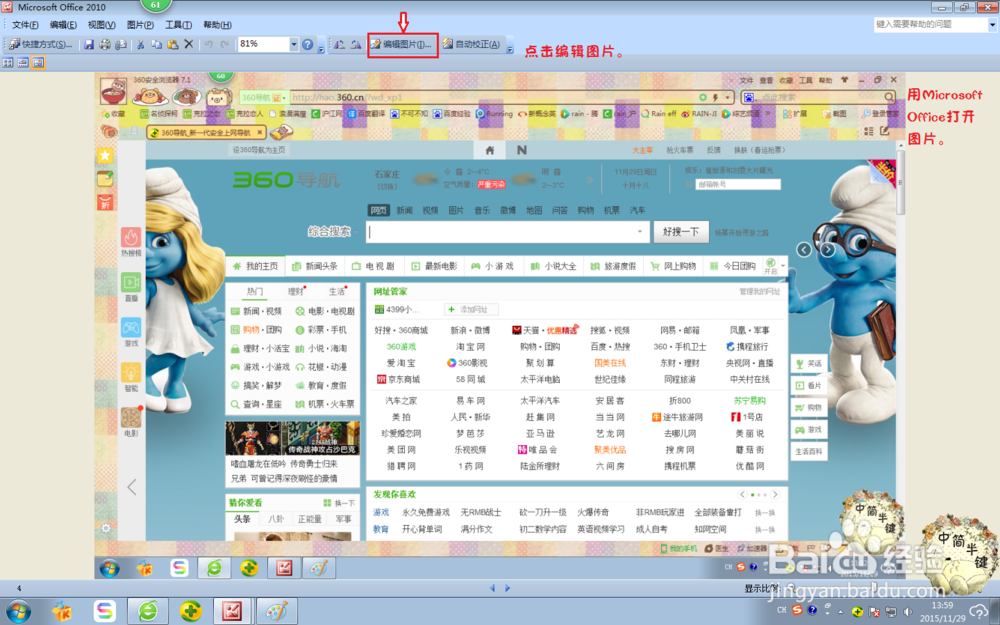This screenshot has height=625, width=1000.
Task: Click the Copy icon in the toolbar
Action: pyautogui.click(x=156, y=45)
